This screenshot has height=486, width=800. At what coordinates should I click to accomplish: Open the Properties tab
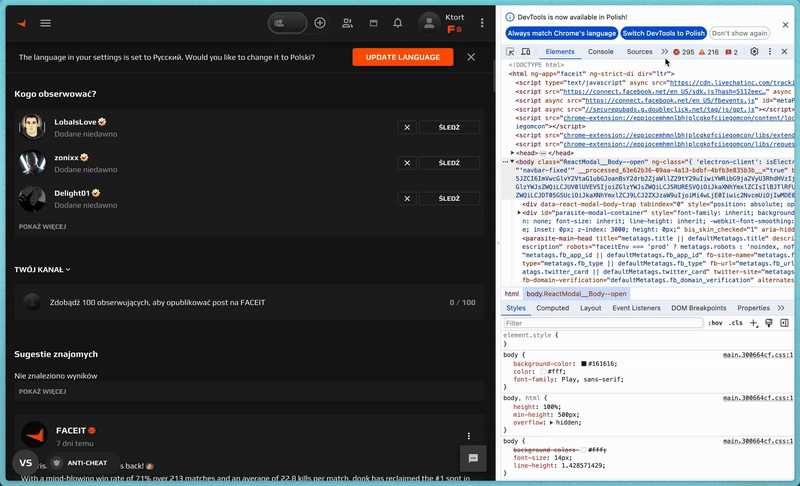coord(753,308)
